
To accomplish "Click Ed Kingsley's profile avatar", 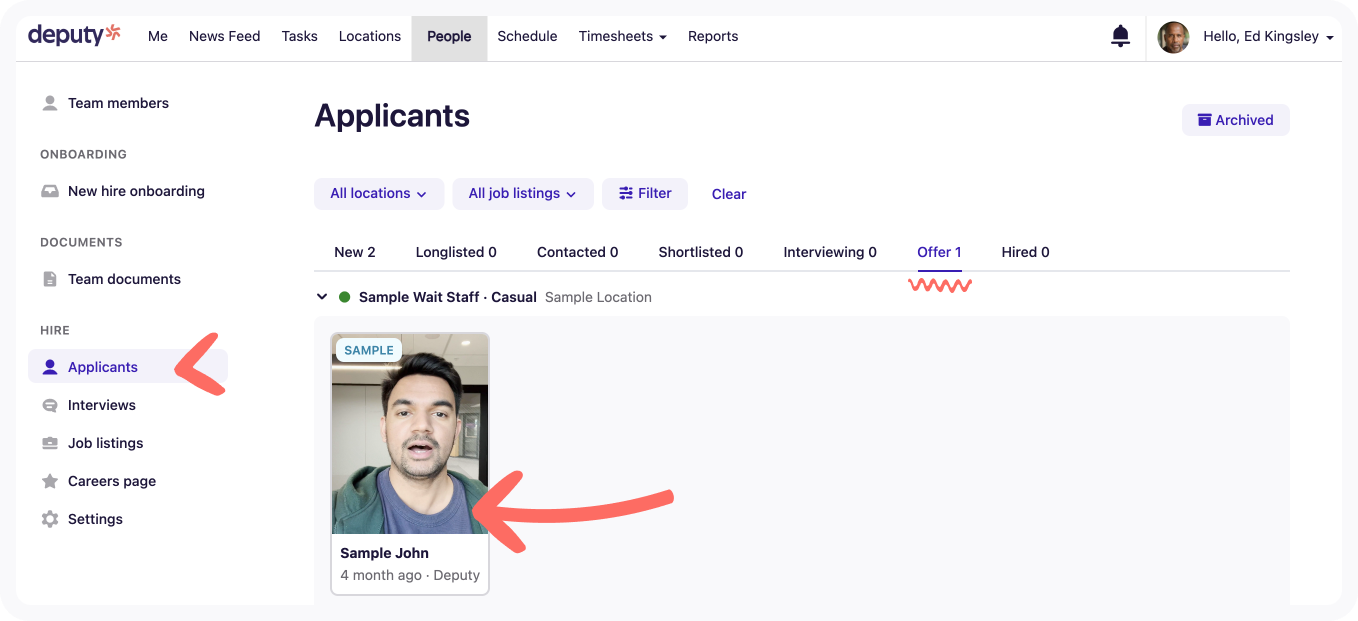I will click(1173, 37).
